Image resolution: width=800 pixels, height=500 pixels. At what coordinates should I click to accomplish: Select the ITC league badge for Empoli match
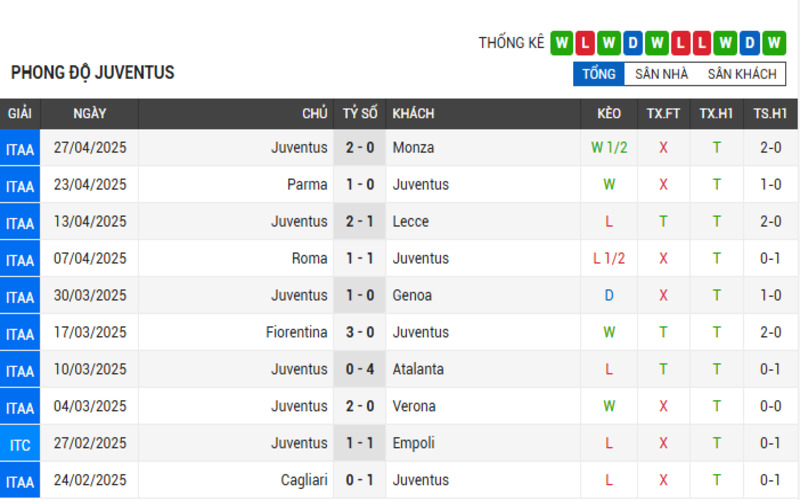tap(20, 443)
